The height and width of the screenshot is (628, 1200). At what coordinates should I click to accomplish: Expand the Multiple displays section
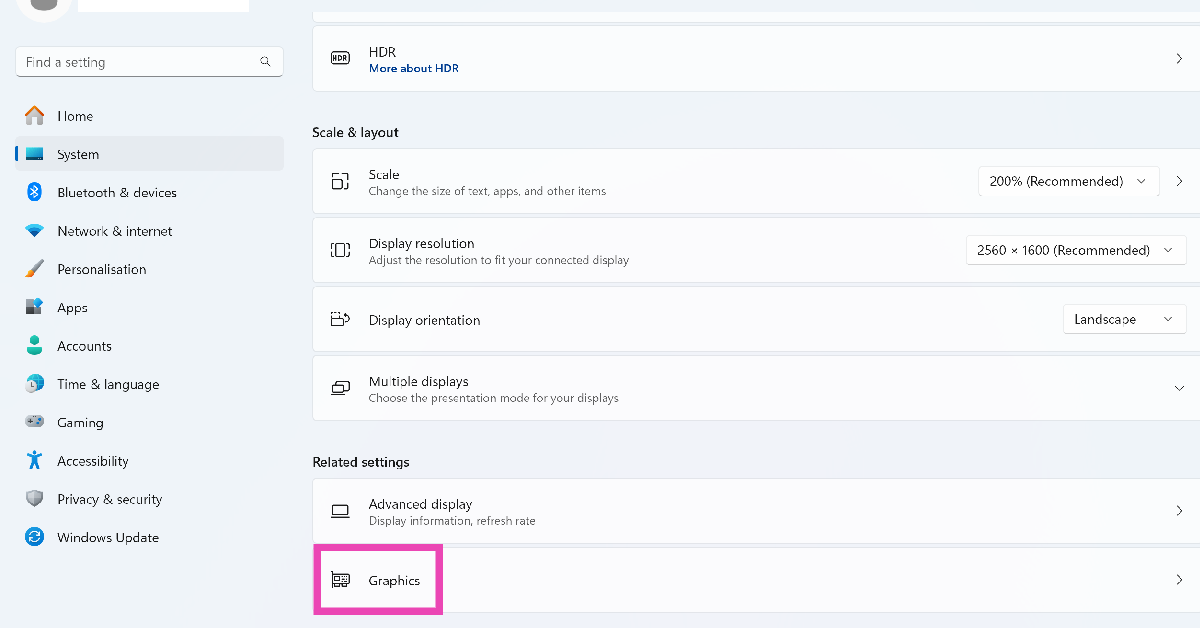point(1179,388)
